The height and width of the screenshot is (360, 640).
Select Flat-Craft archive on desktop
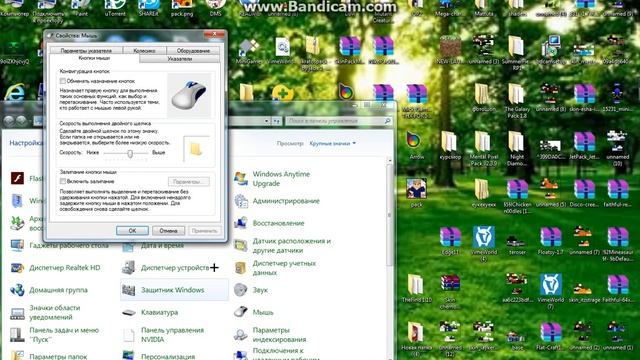click(x=550, y=336)
